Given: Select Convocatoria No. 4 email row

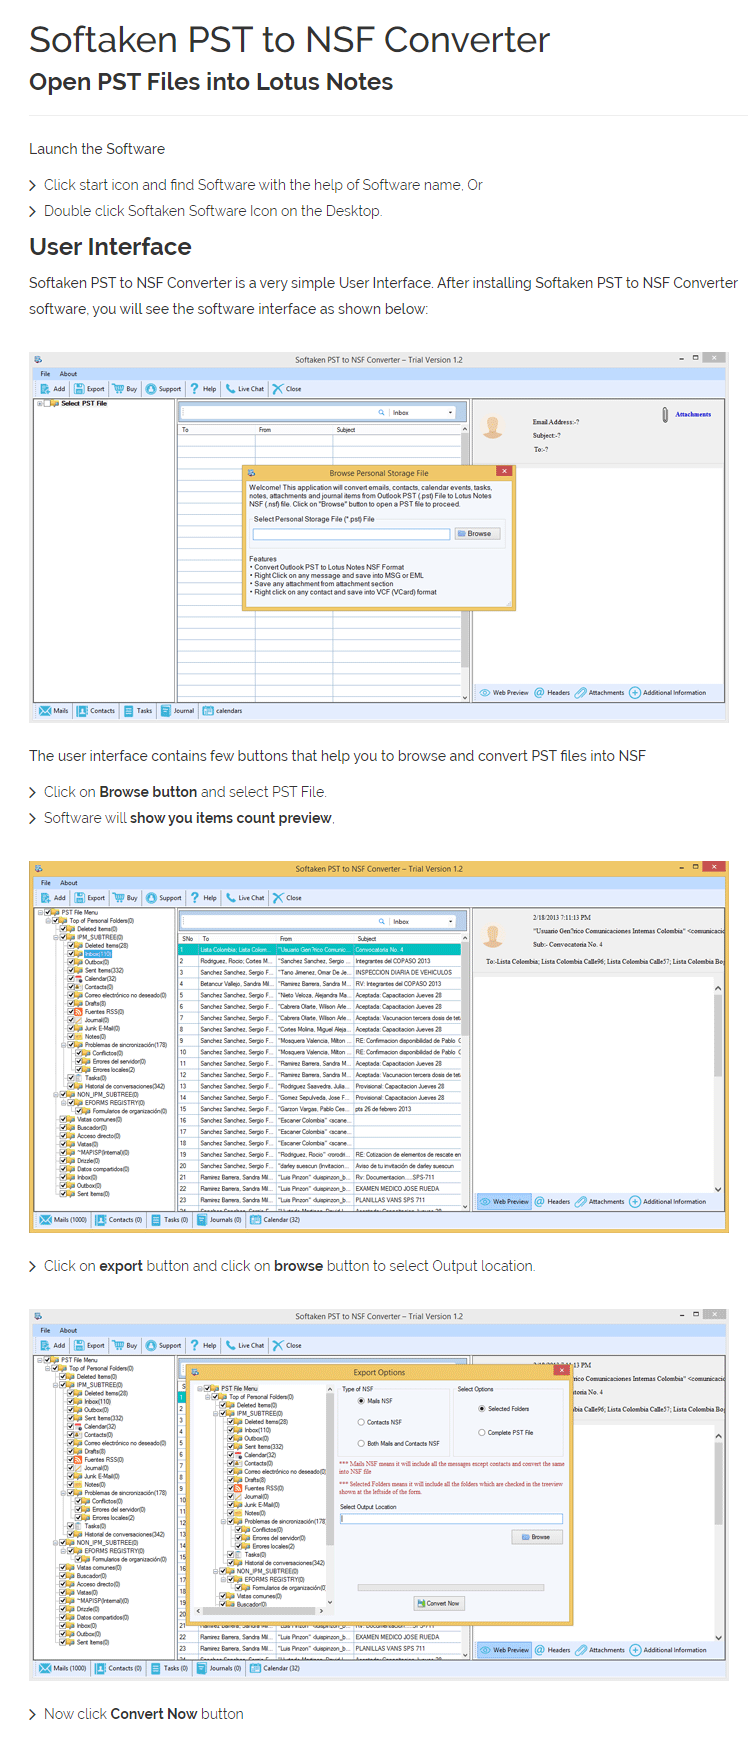Looking at the screenshot, I should 320,949.
